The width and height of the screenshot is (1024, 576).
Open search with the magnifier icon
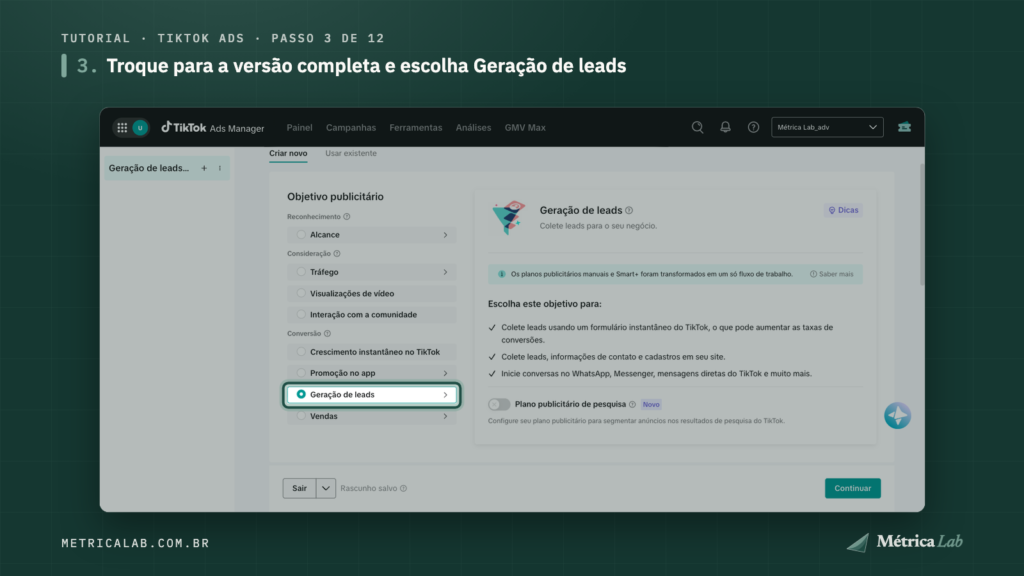click(697, 127)
